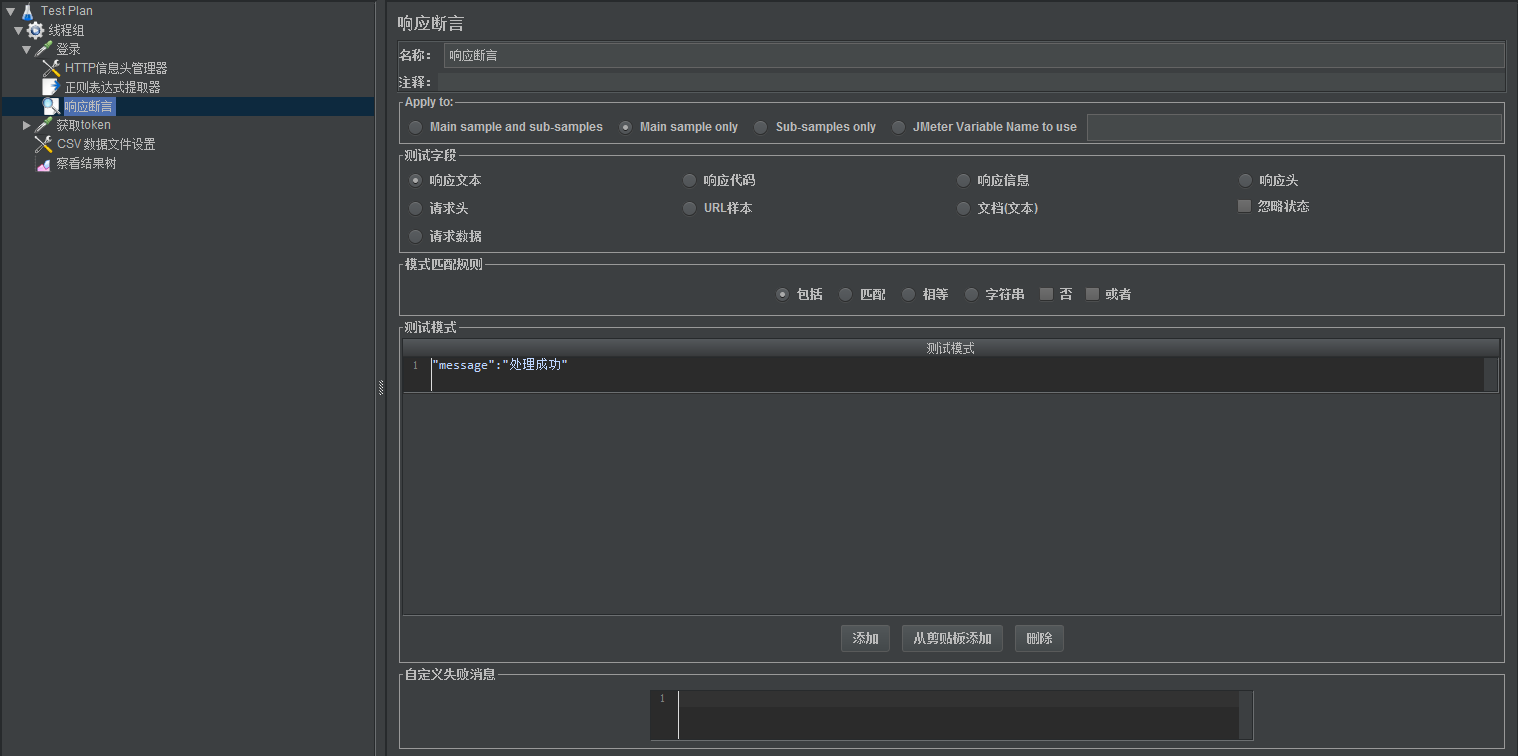Viewport: 1518px width, 756px height.
Task: Click the 正则表达式提取器 document icon
Action: 50,87
